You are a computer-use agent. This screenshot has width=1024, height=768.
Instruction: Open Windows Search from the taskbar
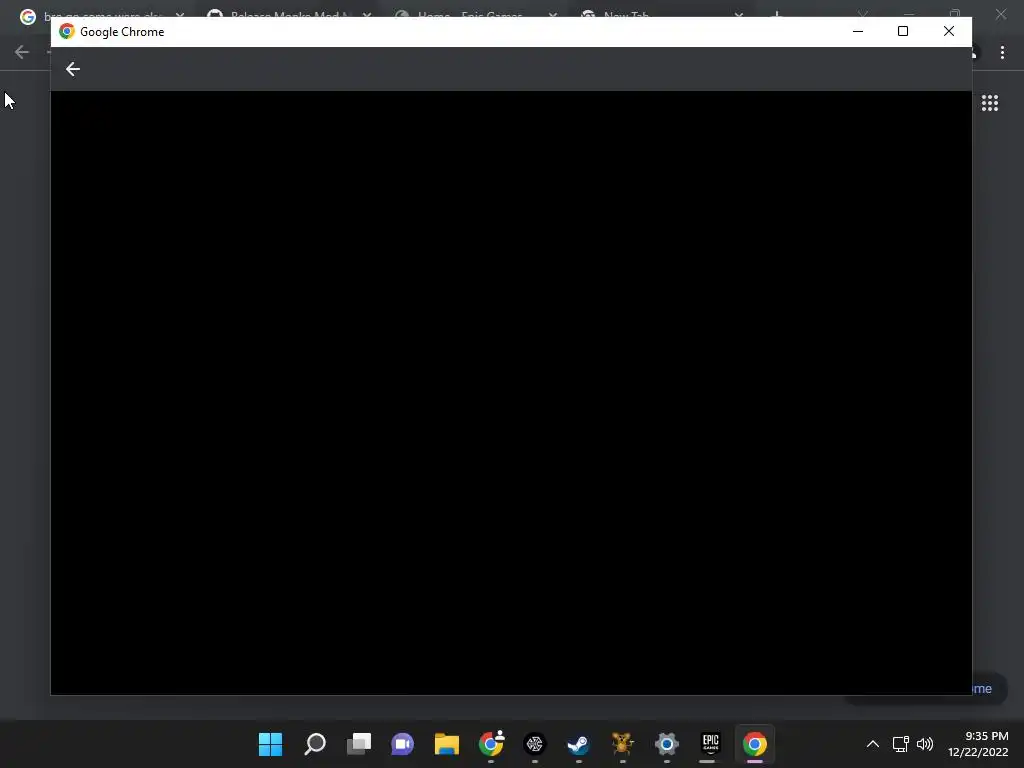[x=315, y=744]
